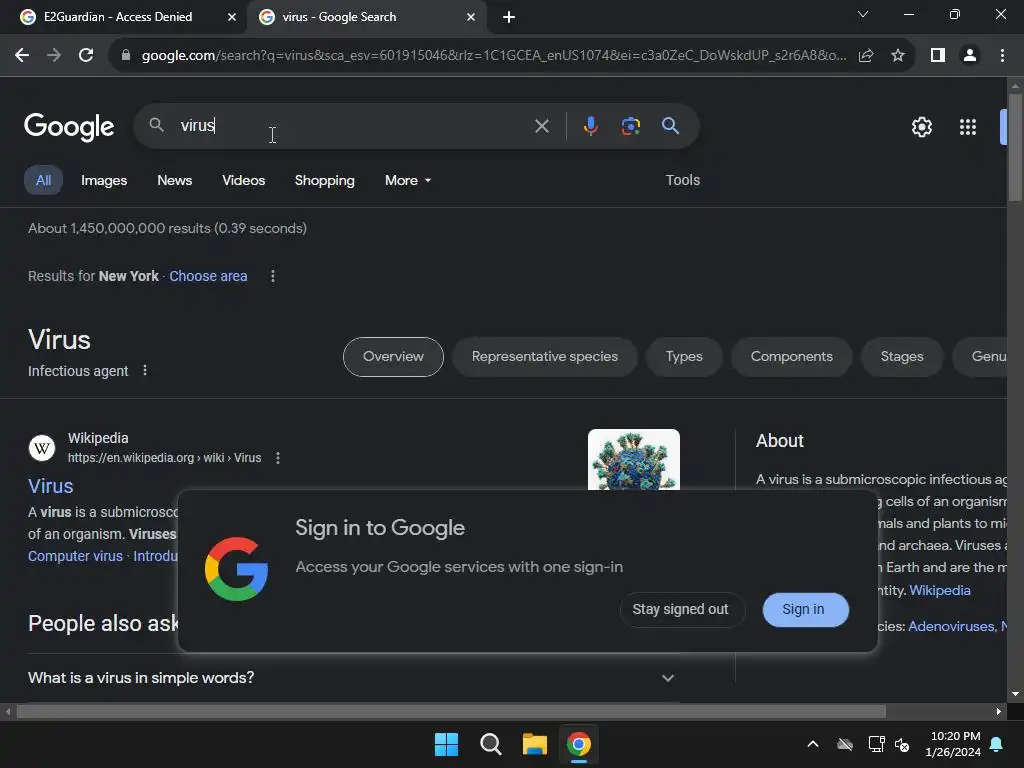This screenshot has height=768, width=1024.
Task: Open the muted volume icon in the tray
Action: (902, 744)
